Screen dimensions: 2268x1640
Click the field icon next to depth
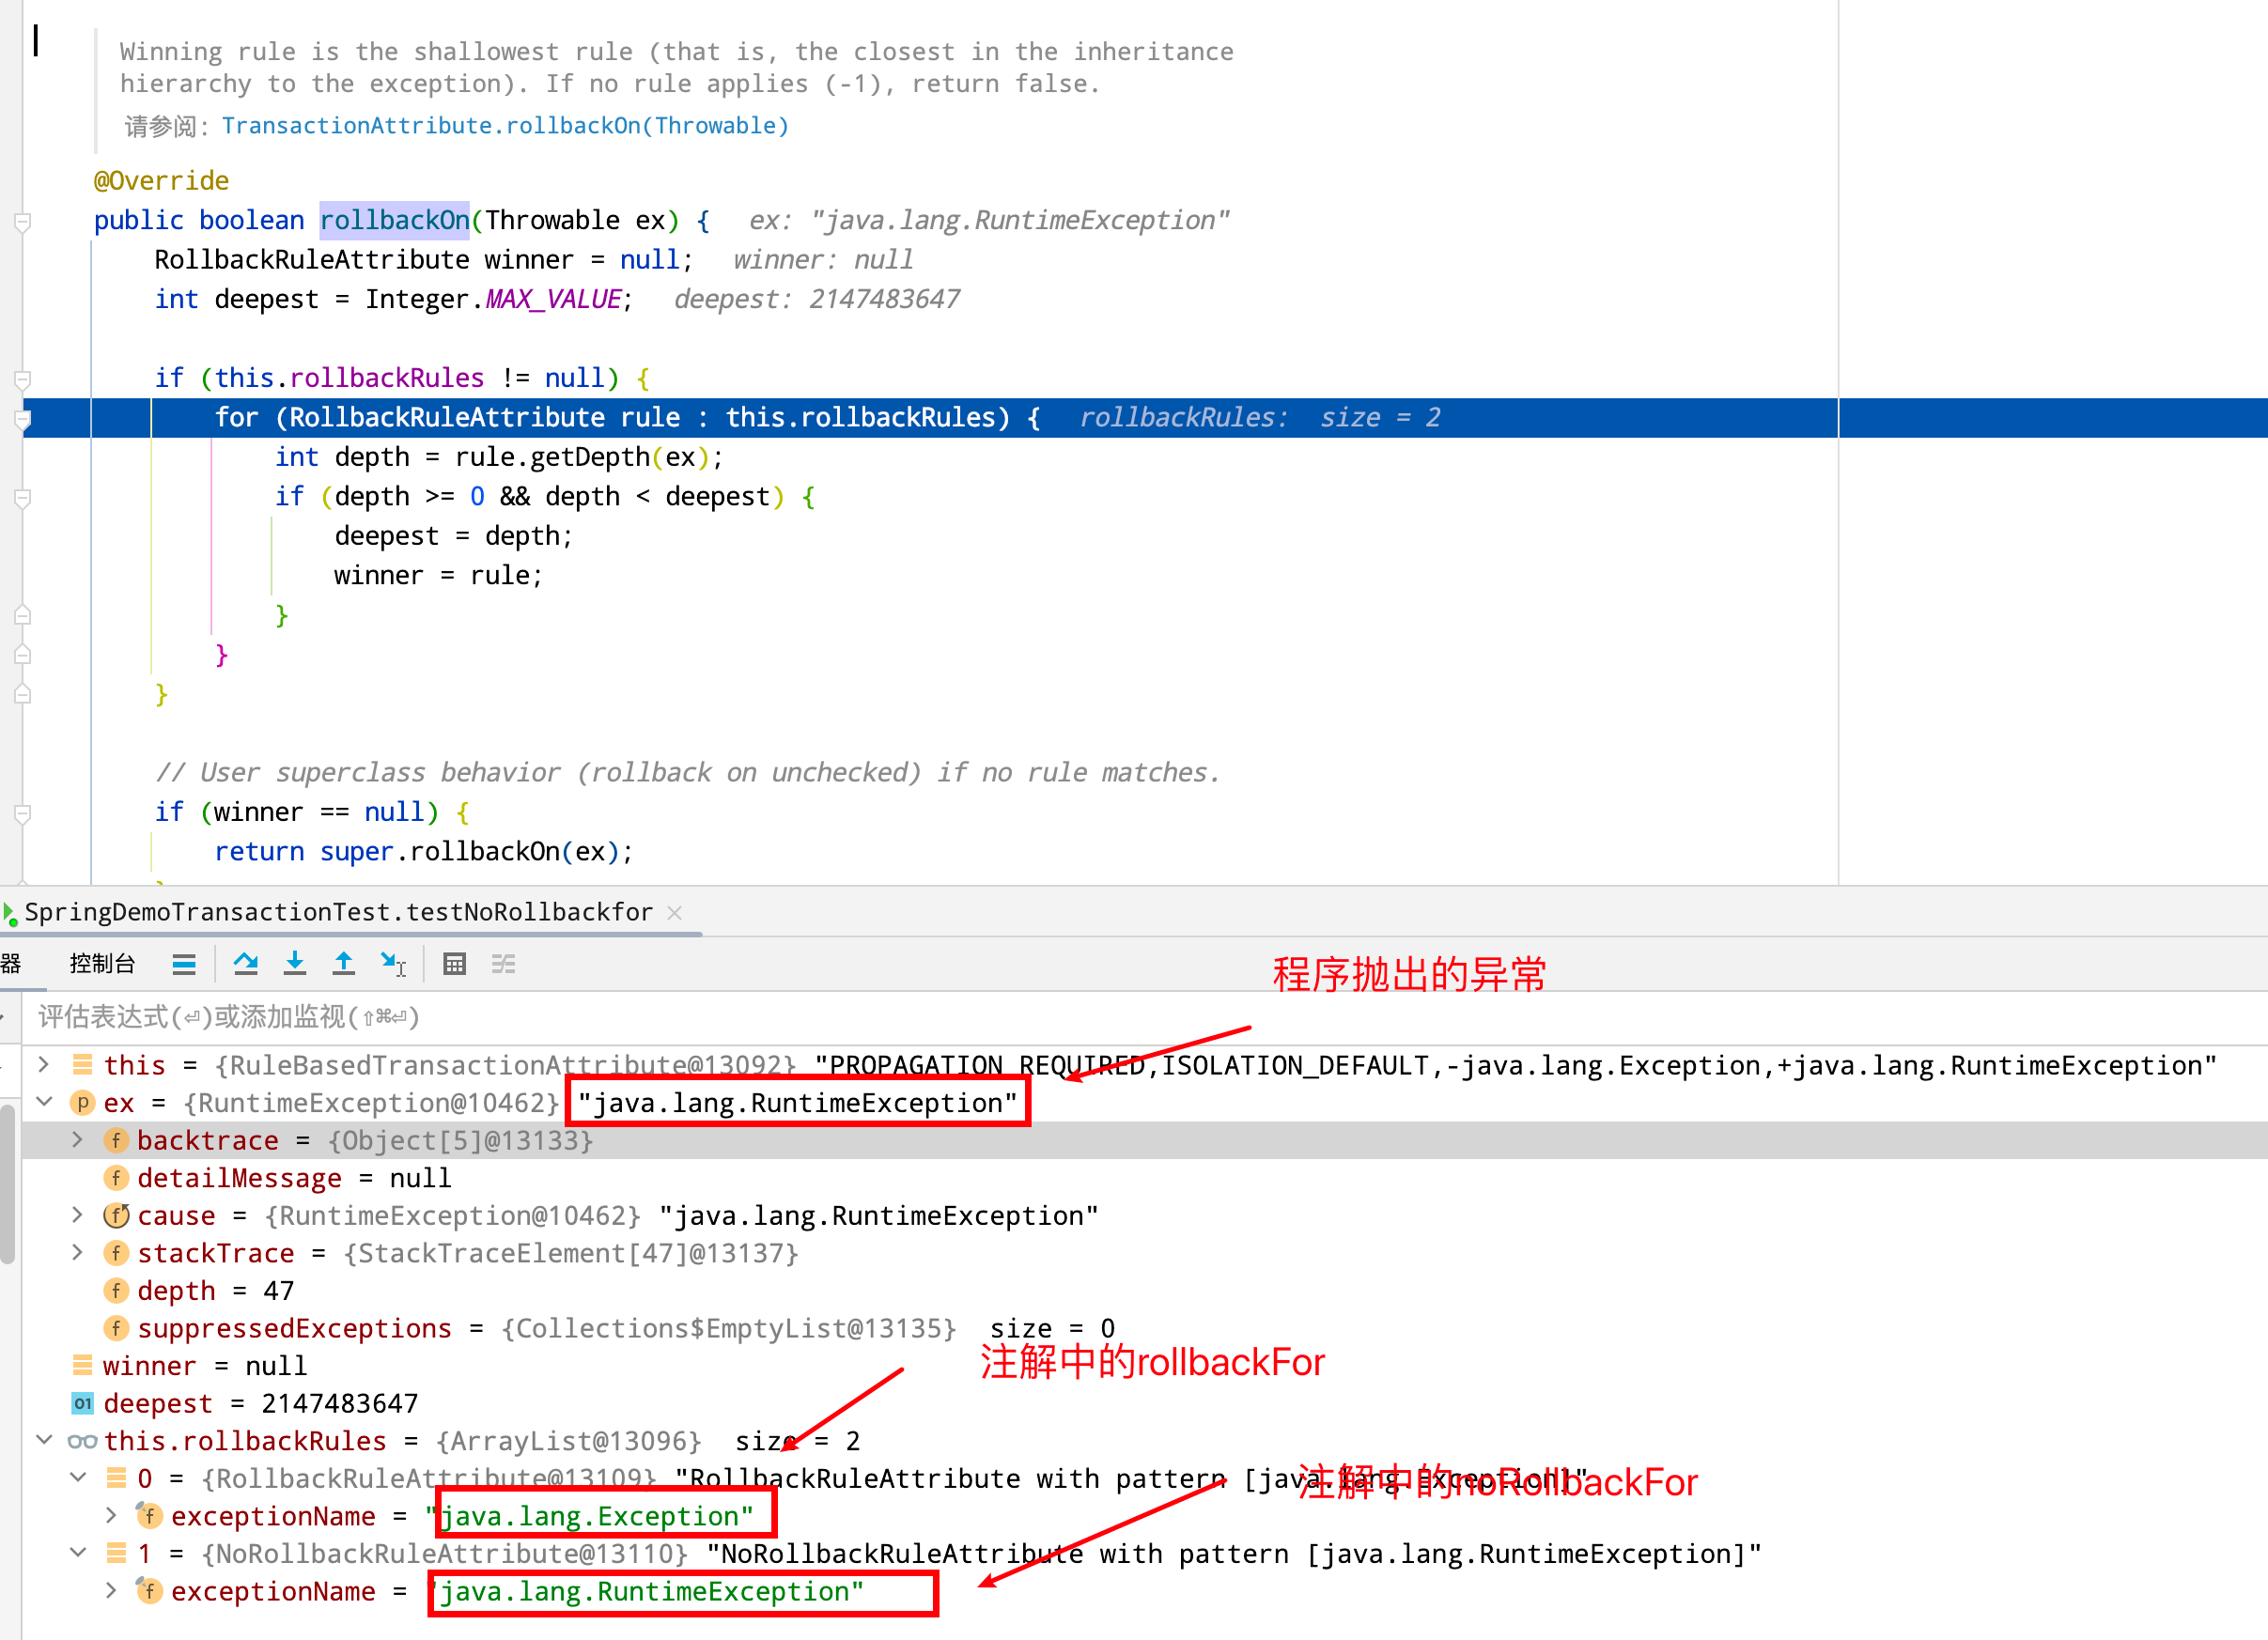(x=117, y=1291)
